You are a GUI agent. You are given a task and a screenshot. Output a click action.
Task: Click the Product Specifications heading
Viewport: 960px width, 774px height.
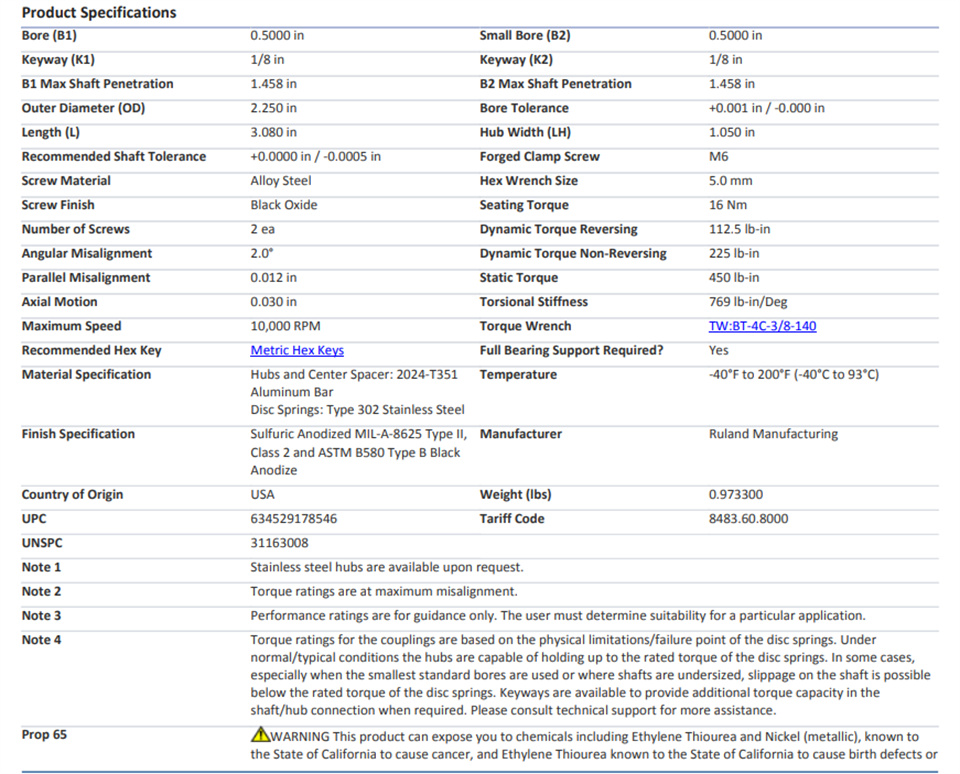(99, 12)
